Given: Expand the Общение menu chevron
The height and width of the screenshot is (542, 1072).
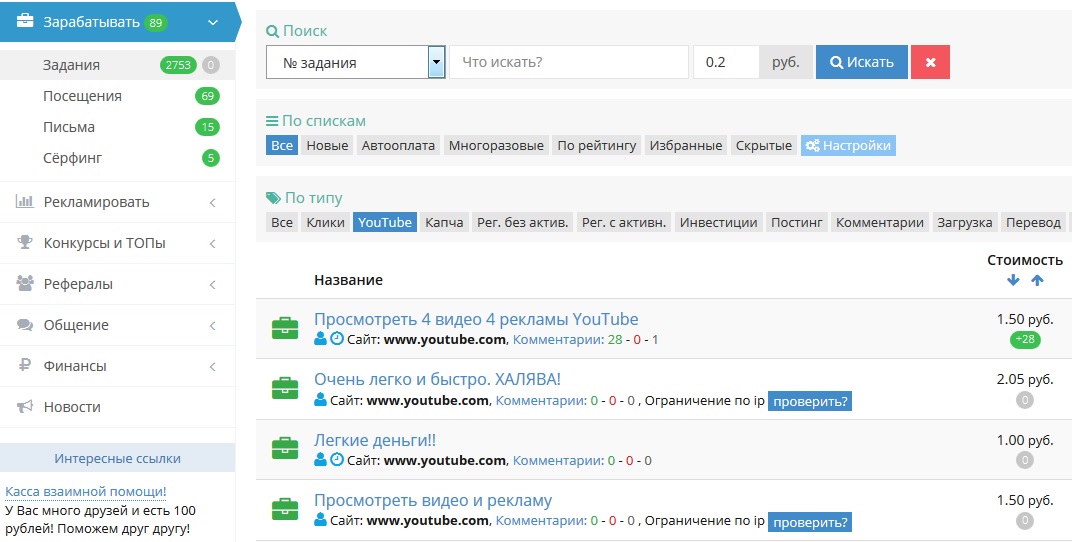Looking at the screenshot, I should tap(213, 325).
